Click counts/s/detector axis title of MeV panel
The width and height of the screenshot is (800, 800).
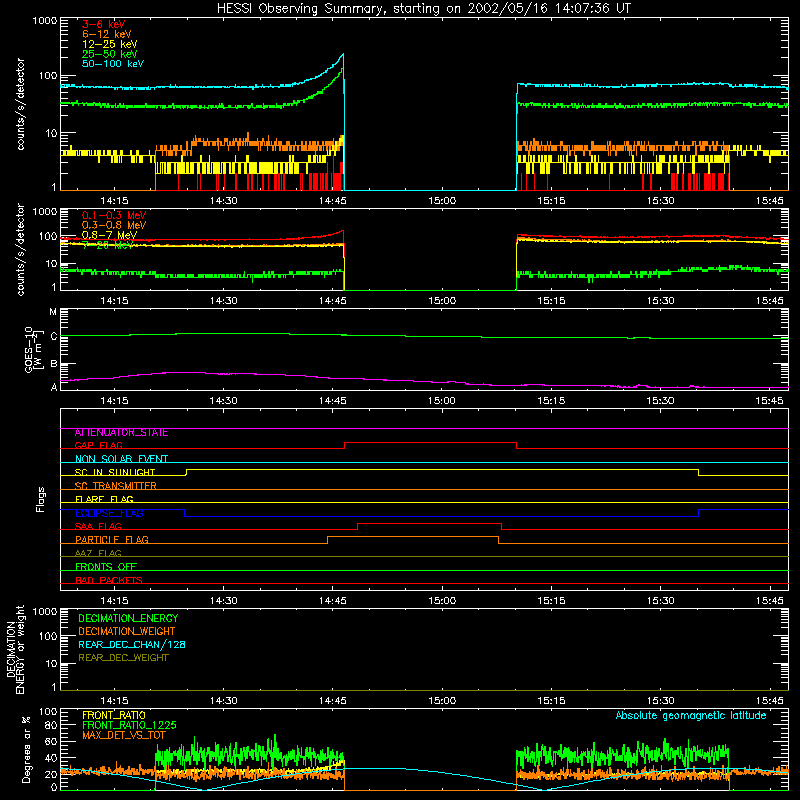point(21,249)
